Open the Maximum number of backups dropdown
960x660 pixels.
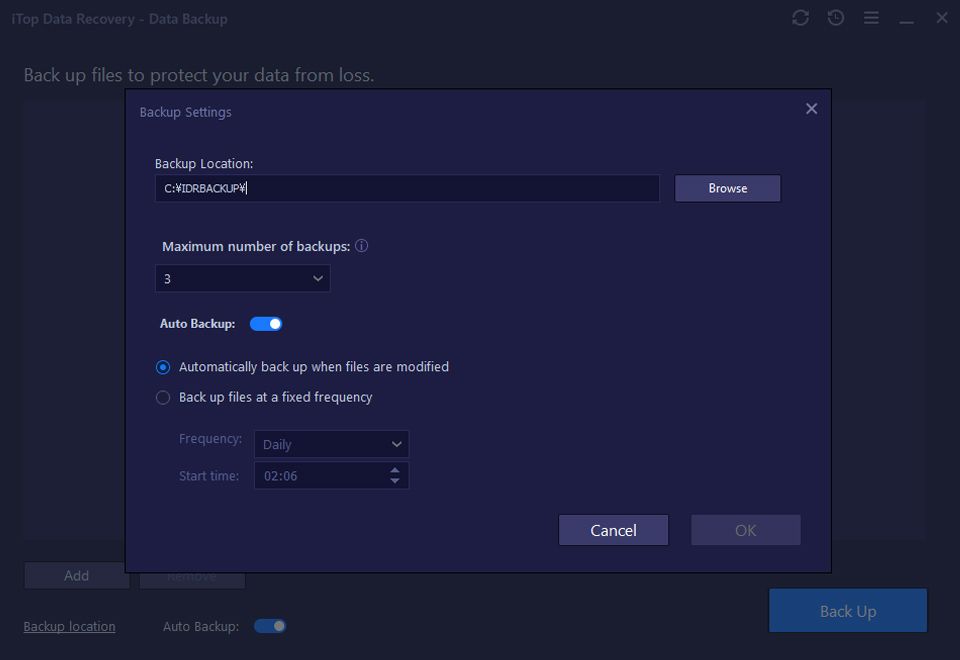tap(242, 279)
